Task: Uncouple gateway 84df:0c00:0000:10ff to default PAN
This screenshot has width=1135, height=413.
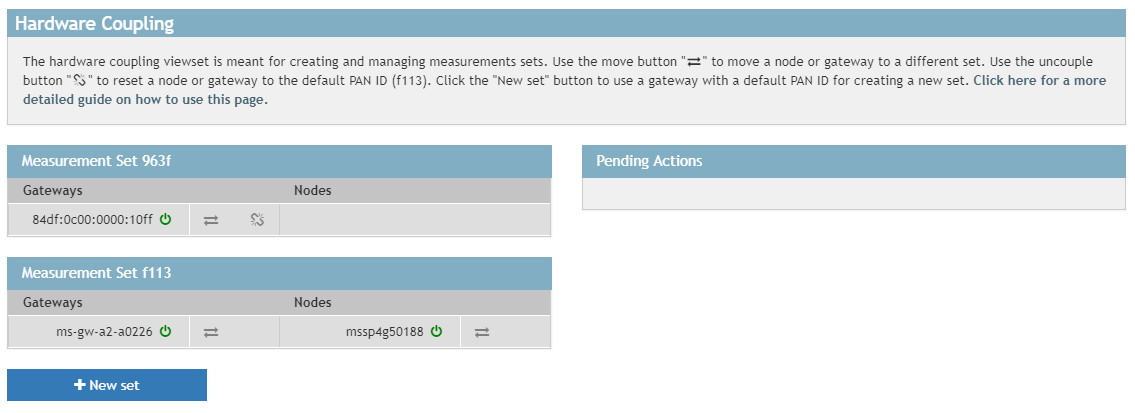Action: (257, 220)
